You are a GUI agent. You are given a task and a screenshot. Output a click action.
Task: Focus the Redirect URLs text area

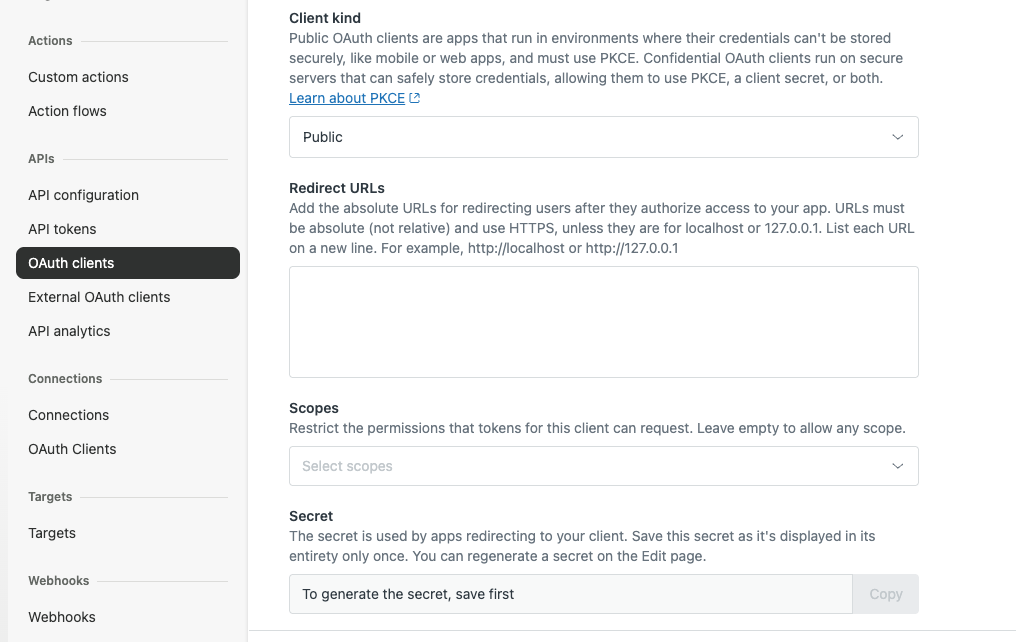coord(603,322)
